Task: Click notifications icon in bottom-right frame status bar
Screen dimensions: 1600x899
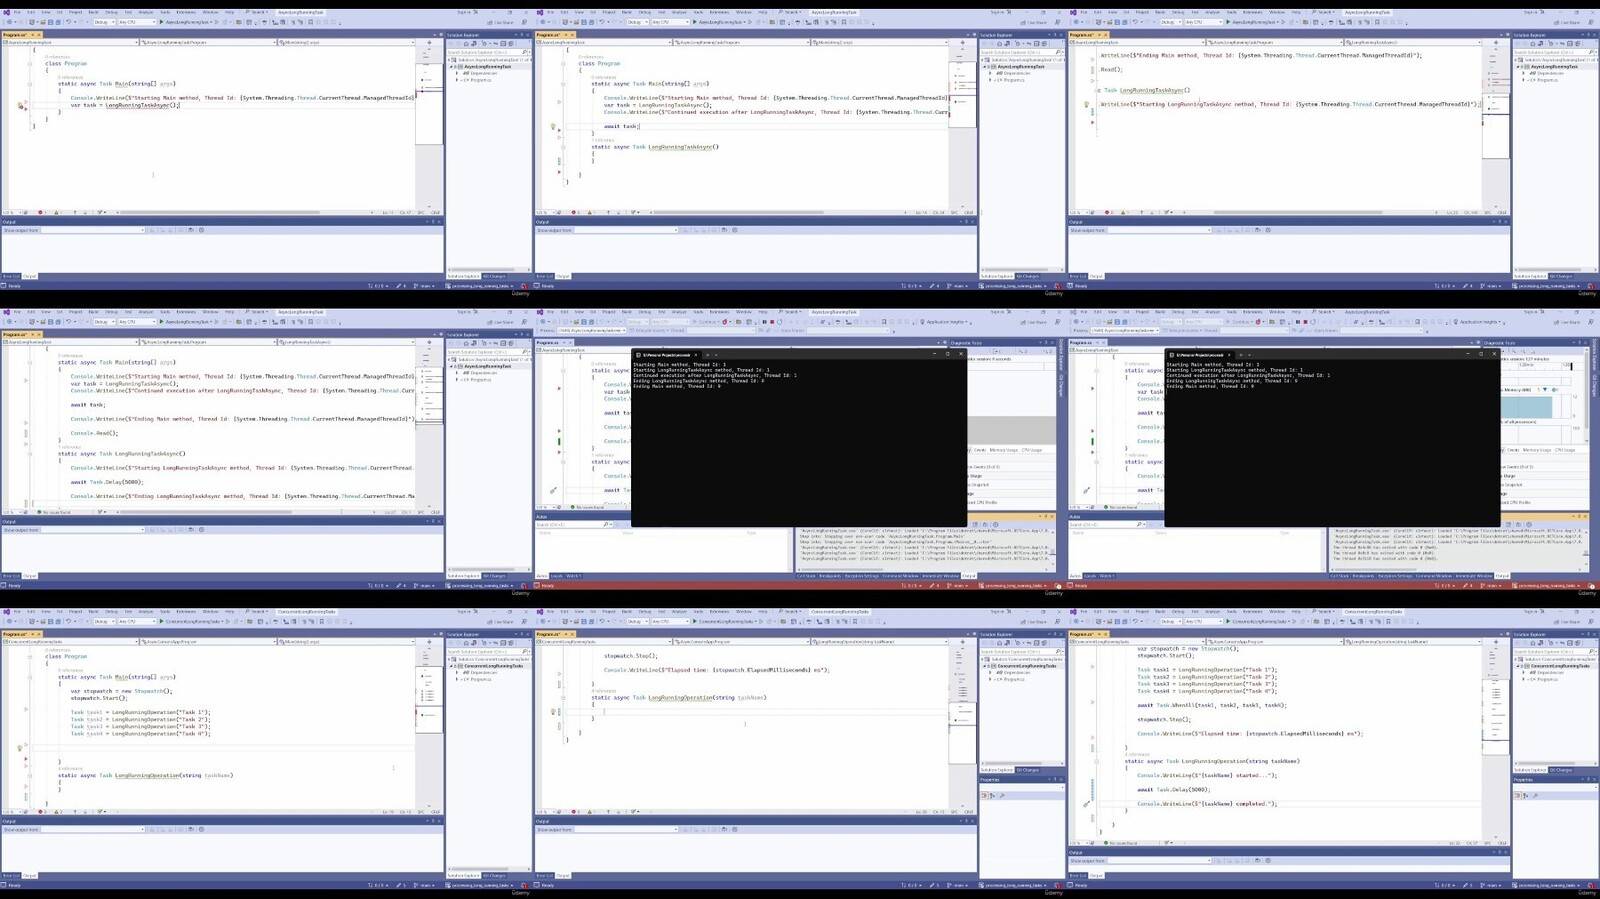Action: tap(1592, 885)
